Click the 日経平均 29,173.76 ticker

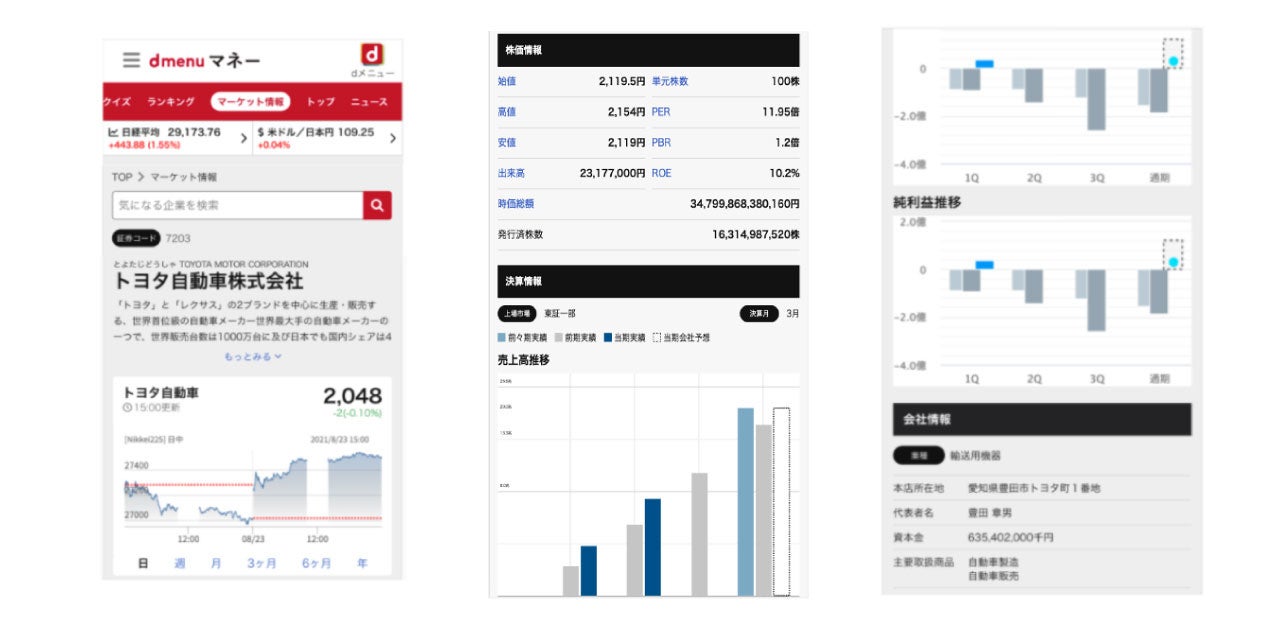pyautogui.click(x=164, y=132)
